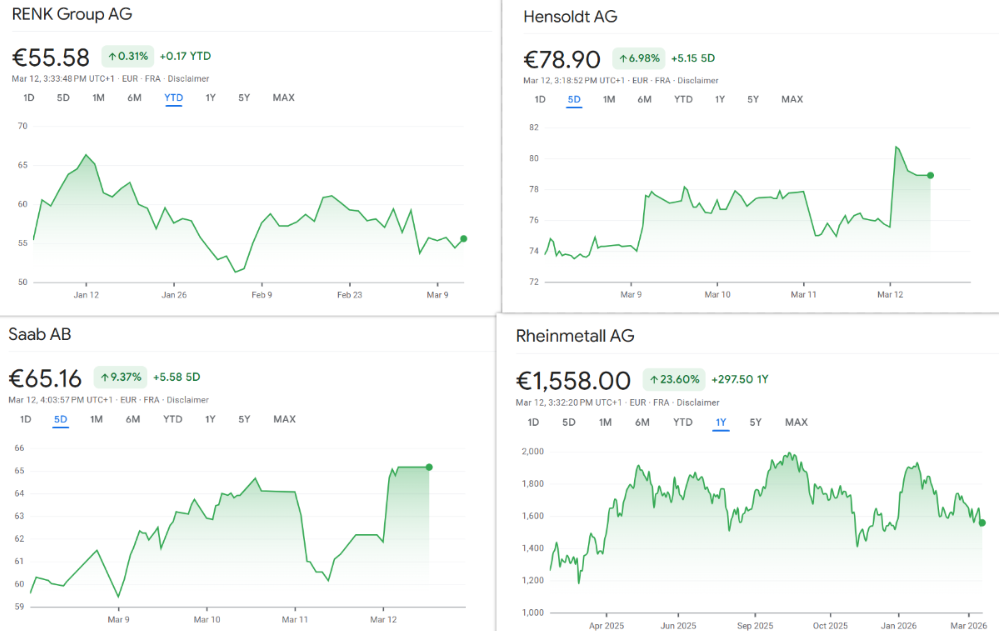Select 1Y tab on Saab AB chart
Screen dimensions: 999x631
(x=210, y=419)
